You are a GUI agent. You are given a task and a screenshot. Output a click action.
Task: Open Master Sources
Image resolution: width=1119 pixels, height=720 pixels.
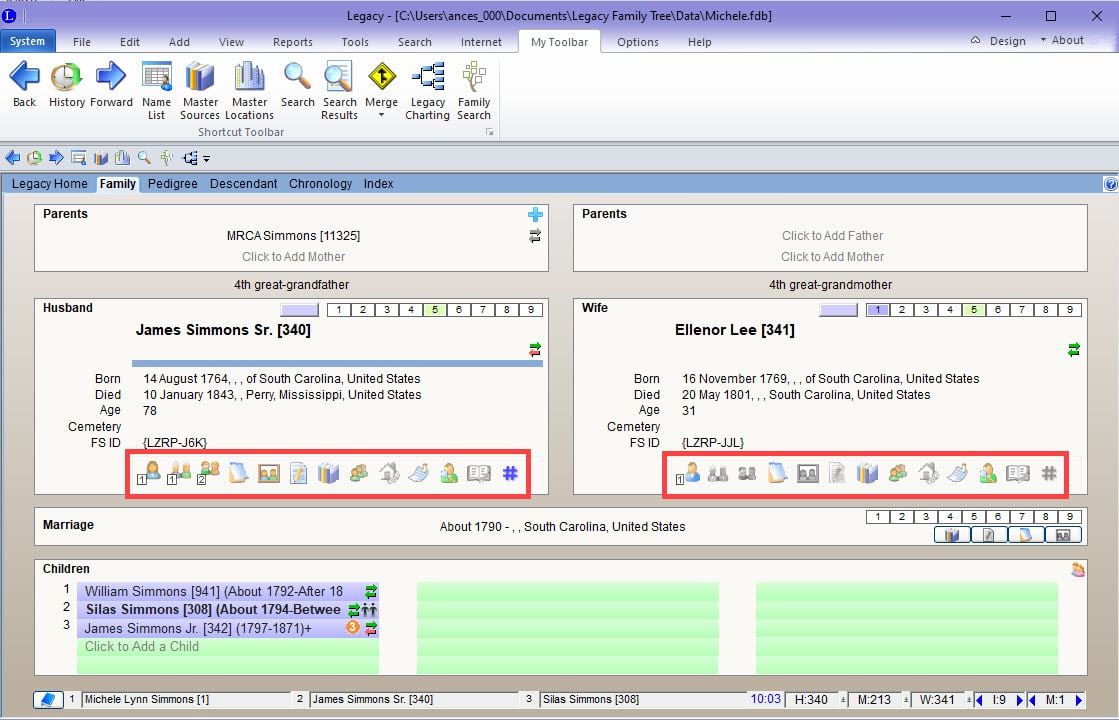pyautogui.click(x=200, y=91)
